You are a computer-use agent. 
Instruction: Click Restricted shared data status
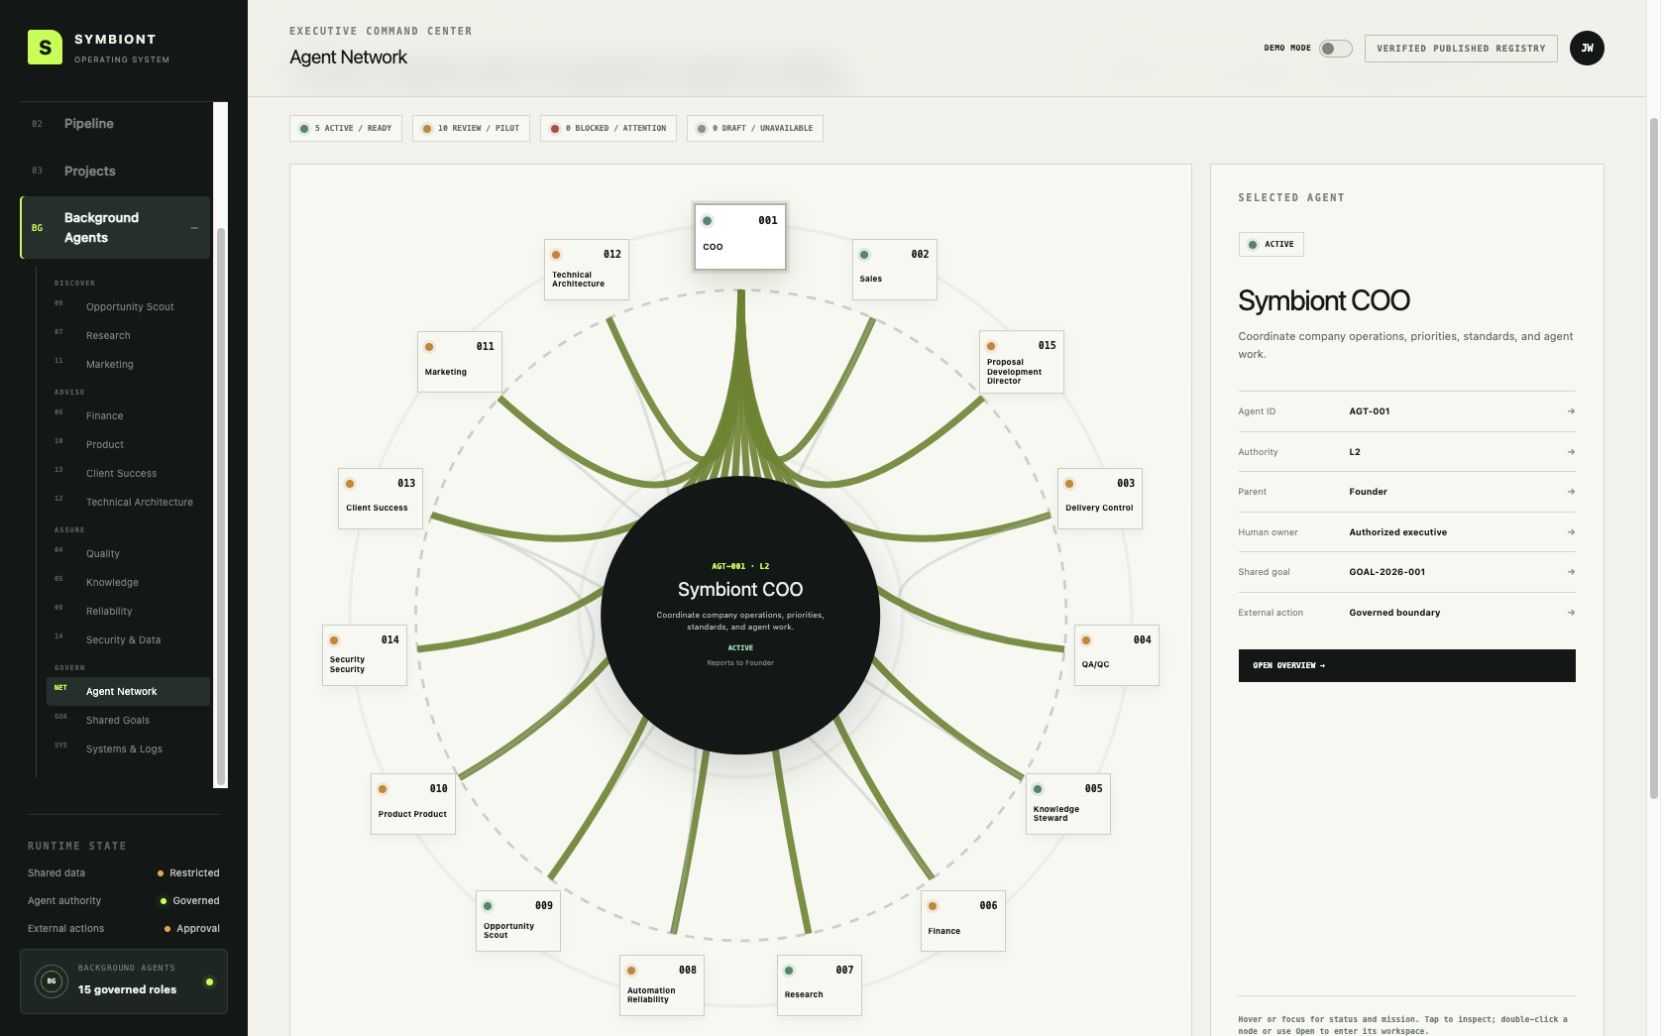point(188,873)
